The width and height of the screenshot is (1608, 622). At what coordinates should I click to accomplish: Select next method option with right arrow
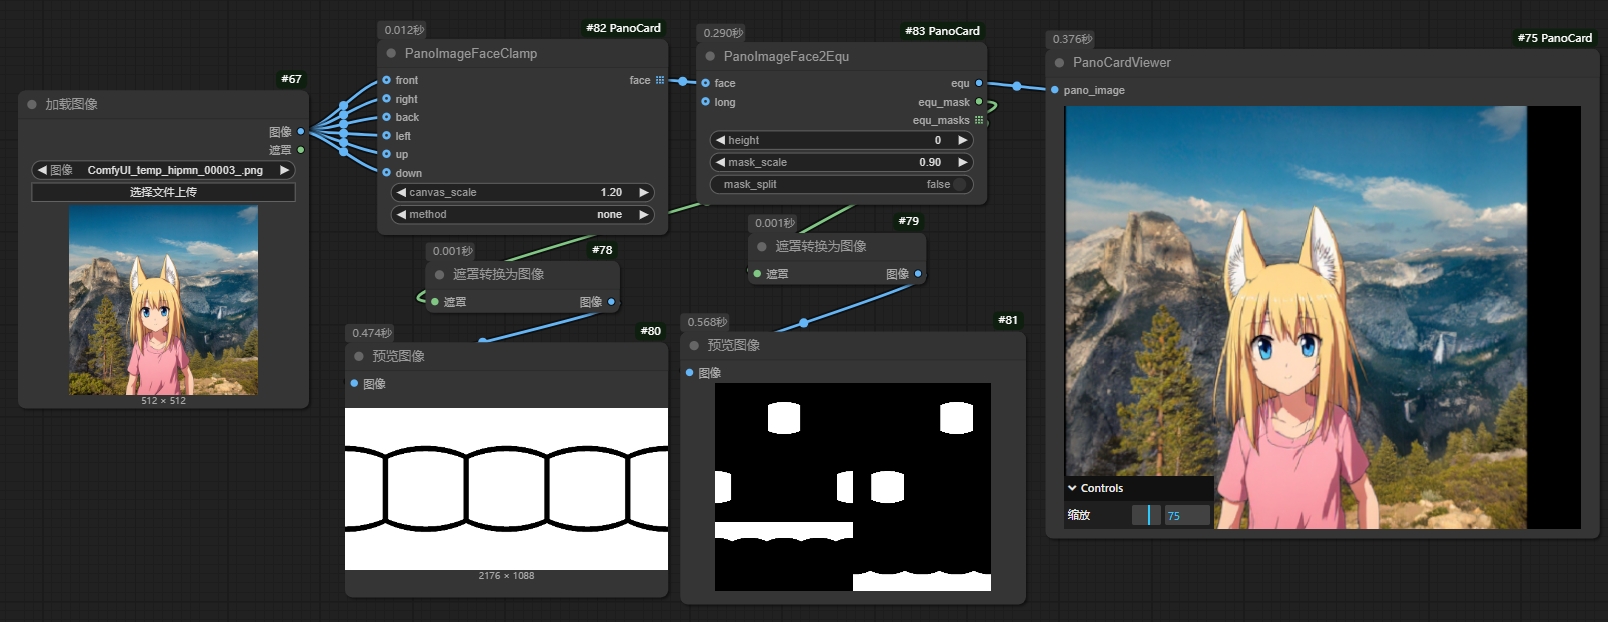coord(644,214)
